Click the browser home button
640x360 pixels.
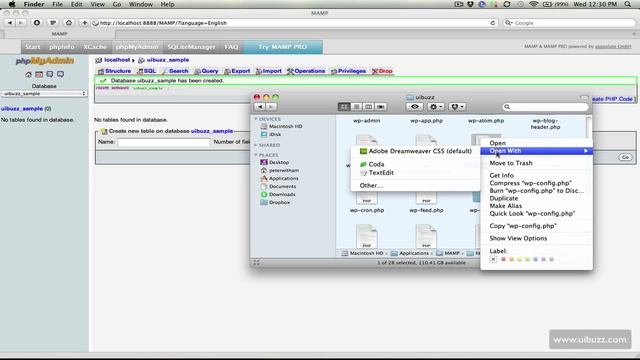click(x=69, y=23)
